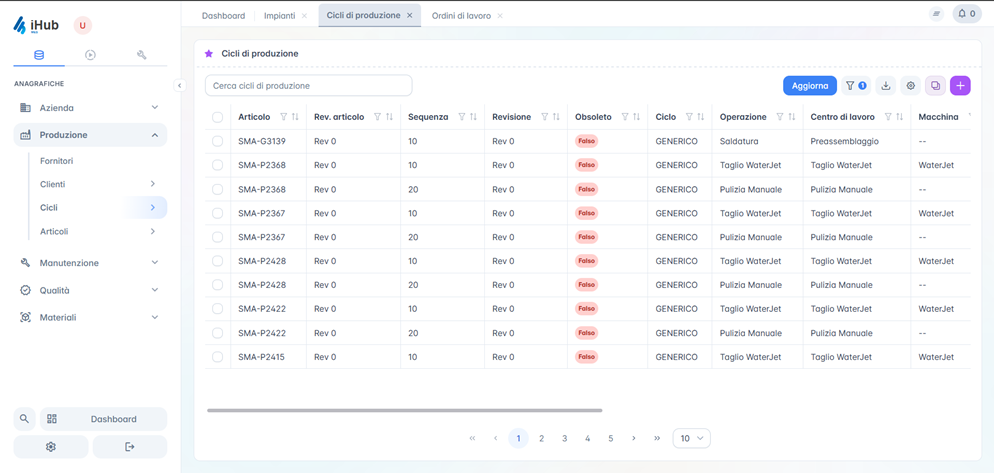The width and height of the screenshot is (994, 473).
Task: Open the rows-per-page dropdown showing 10
Action: point(691,438)
